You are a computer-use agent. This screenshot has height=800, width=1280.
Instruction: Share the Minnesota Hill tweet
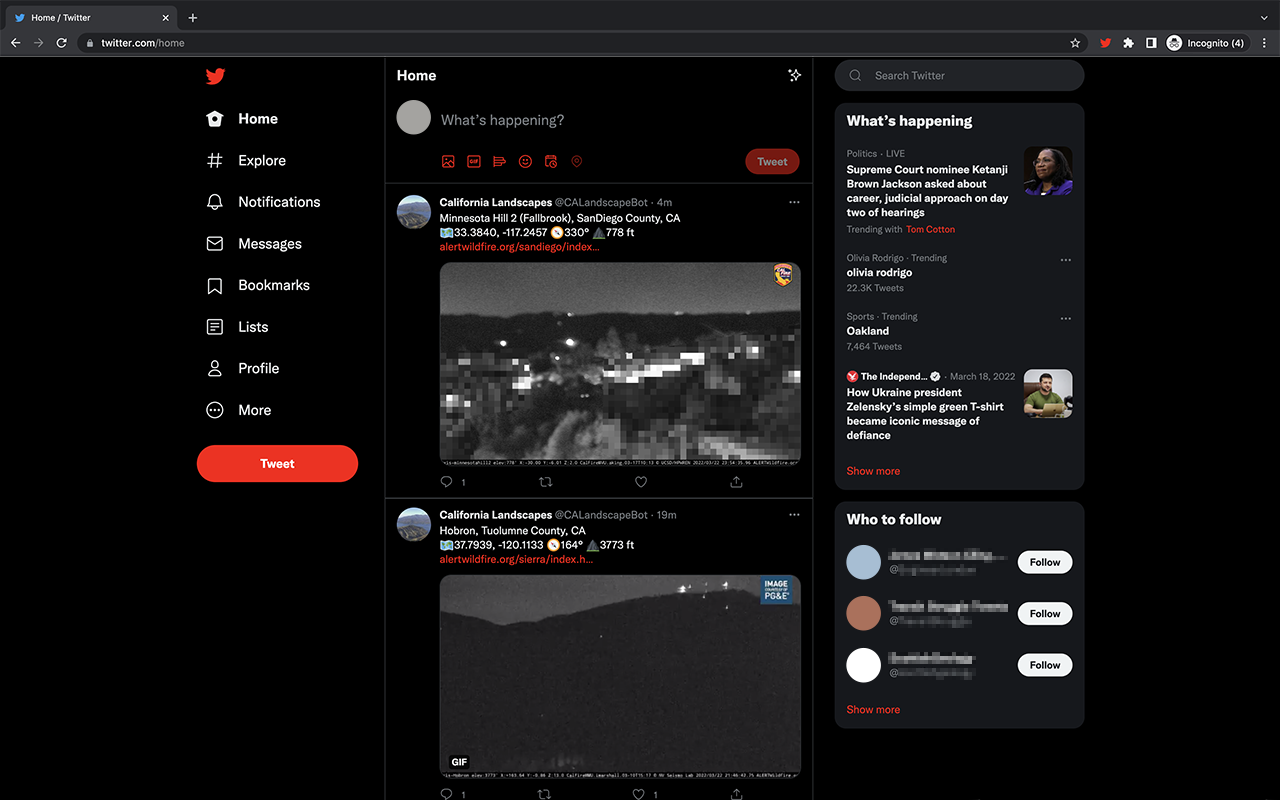[736, 482]
